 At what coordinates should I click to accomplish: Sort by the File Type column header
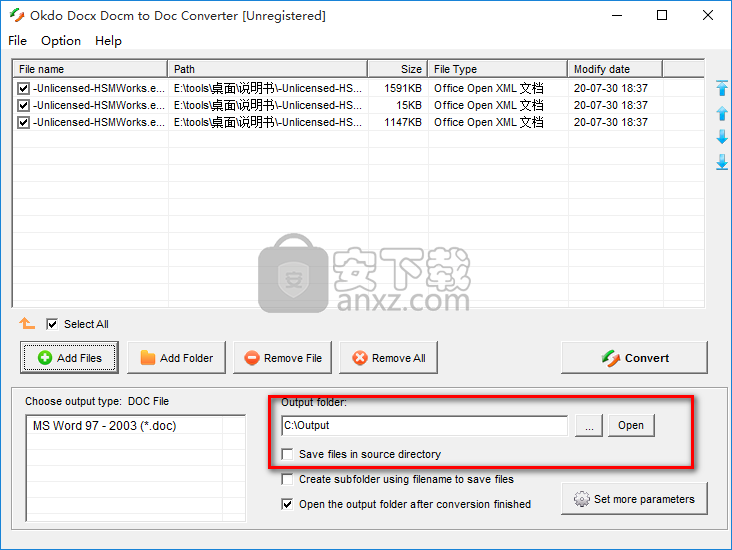498,69
